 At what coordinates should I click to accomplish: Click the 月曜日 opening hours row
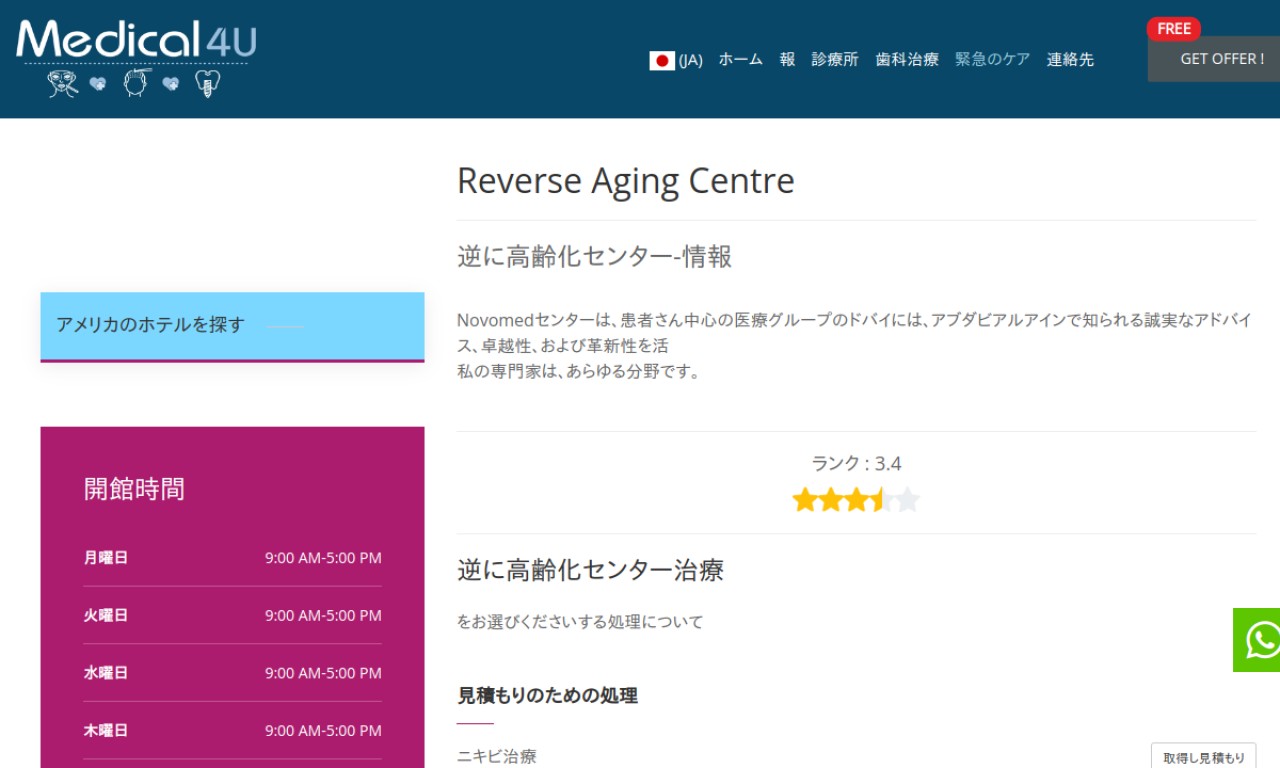point(233,558)
